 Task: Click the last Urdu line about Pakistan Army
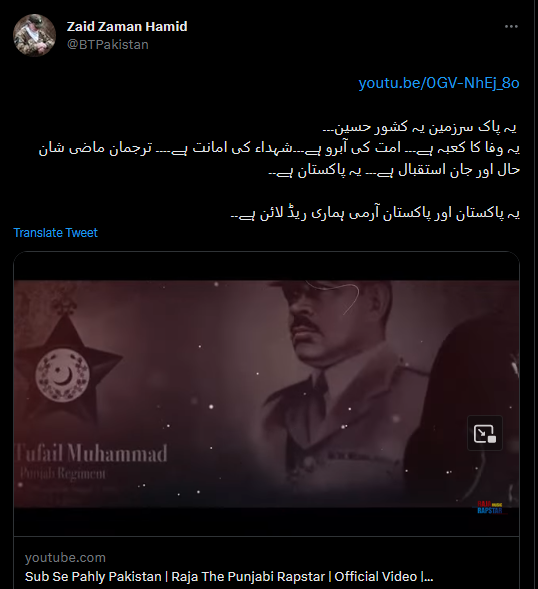coord(375,213)
